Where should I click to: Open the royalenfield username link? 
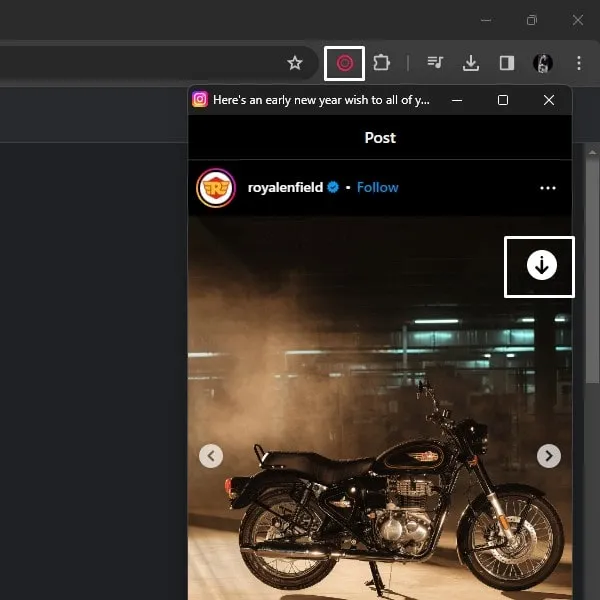(285, 188)
